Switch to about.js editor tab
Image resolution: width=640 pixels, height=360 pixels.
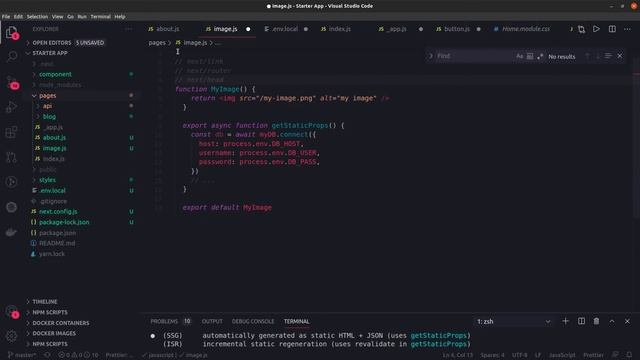point(167,29)
